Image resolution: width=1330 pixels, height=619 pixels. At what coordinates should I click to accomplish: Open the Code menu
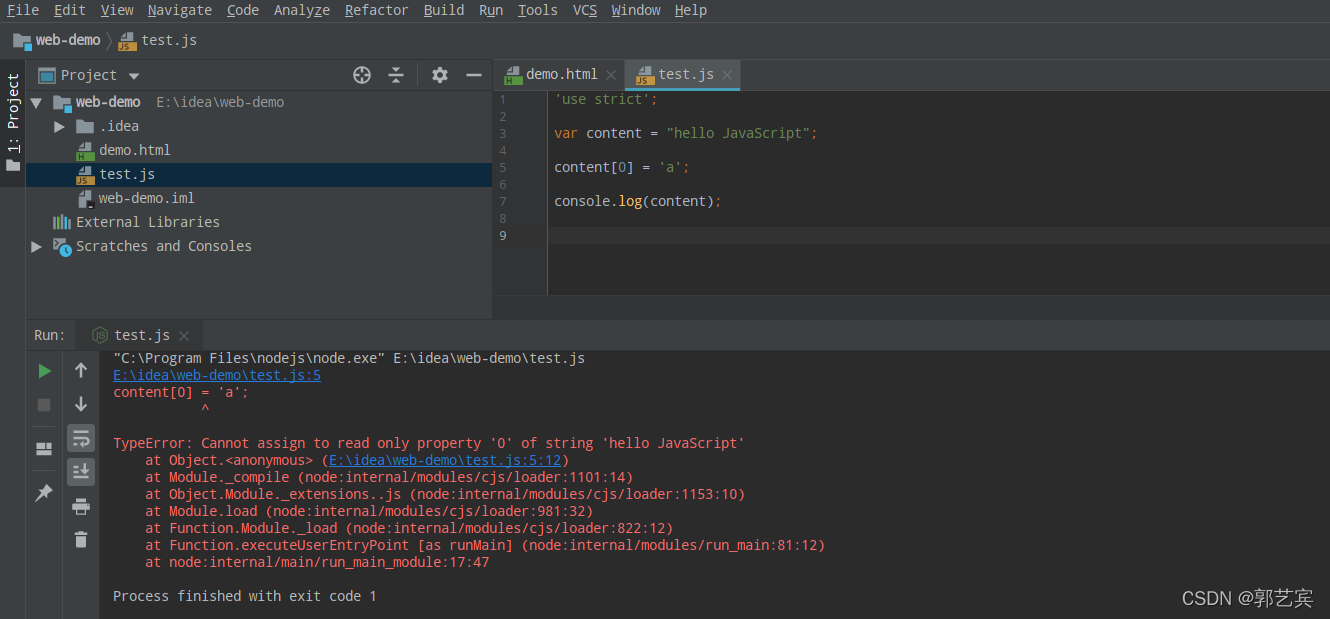tap(243, 10)
